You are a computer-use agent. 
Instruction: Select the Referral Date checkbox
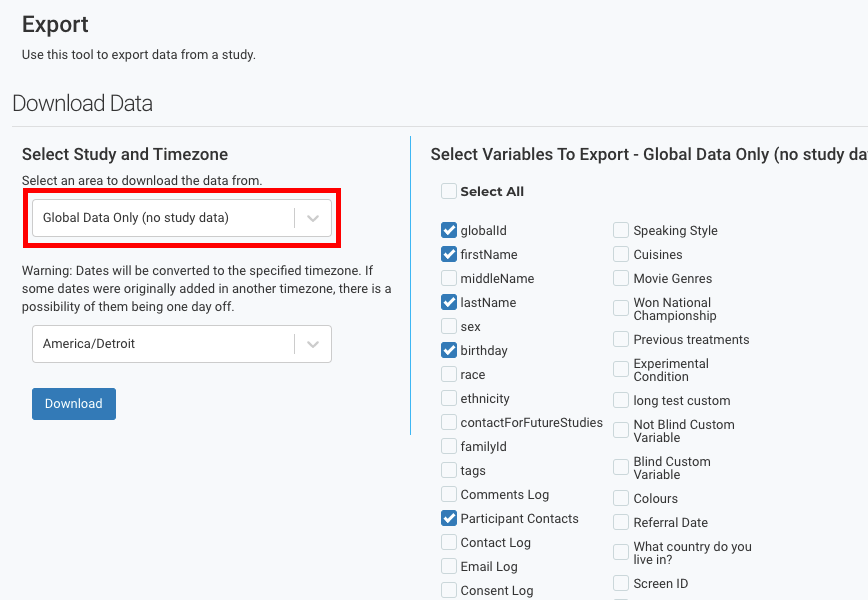621,522
